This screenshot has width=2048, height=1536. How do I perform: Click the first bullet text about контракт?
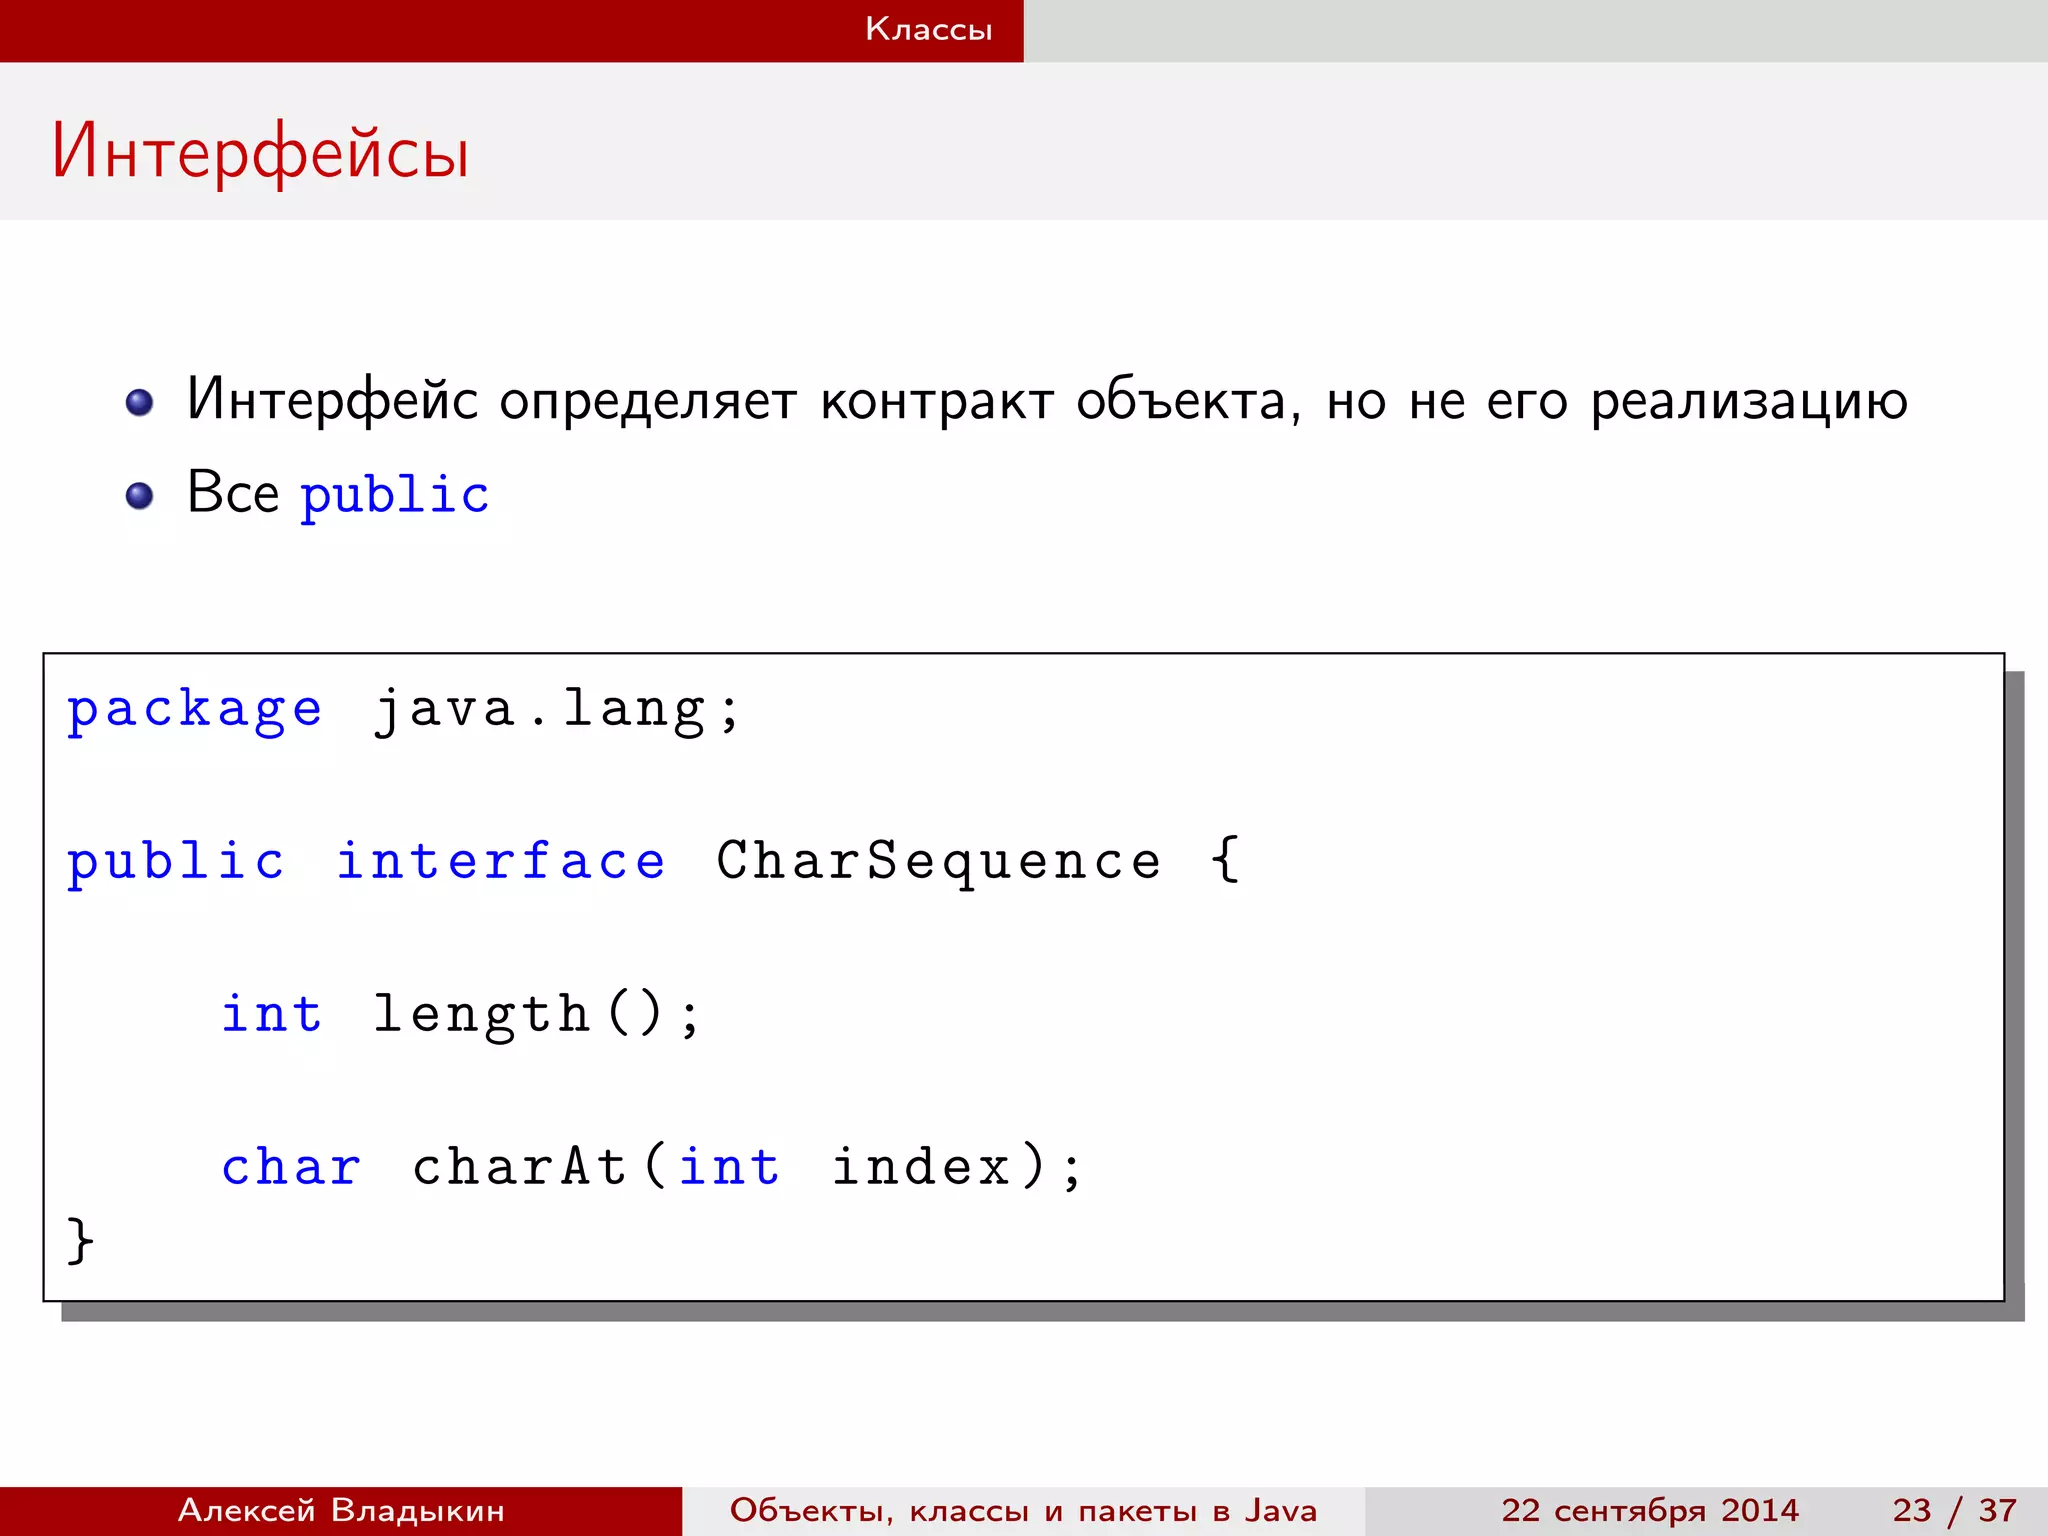point(1046,401)
